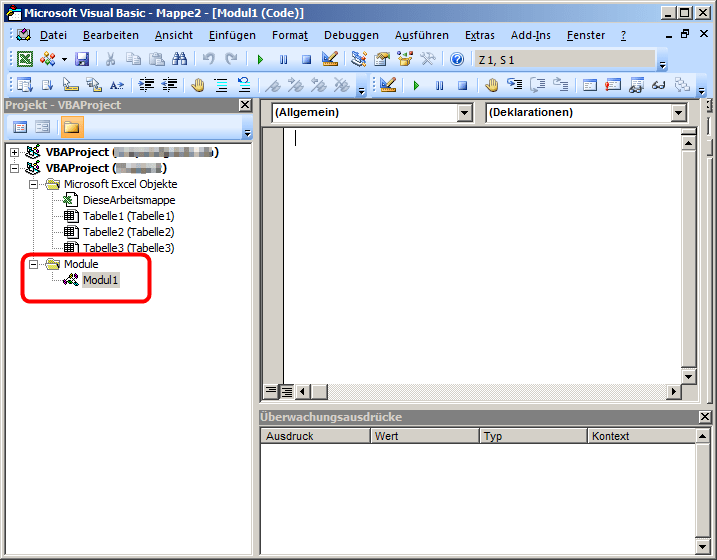
Task: Open the Call Stack icon
Action: pyautogui.click(x=682, y=85)
